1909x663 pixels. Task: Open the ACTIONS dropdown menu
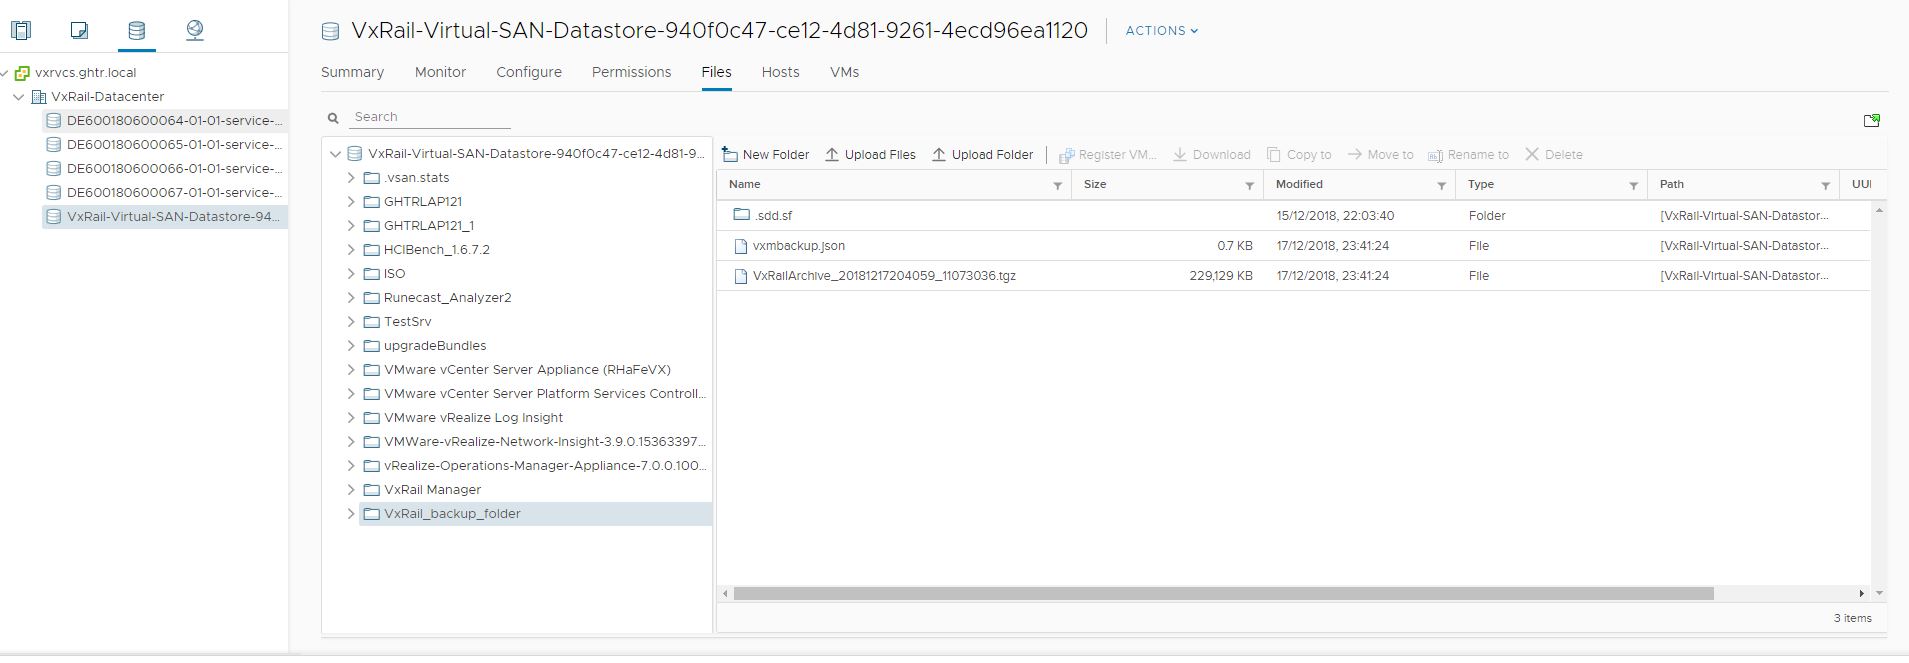tap(1162, 31)
